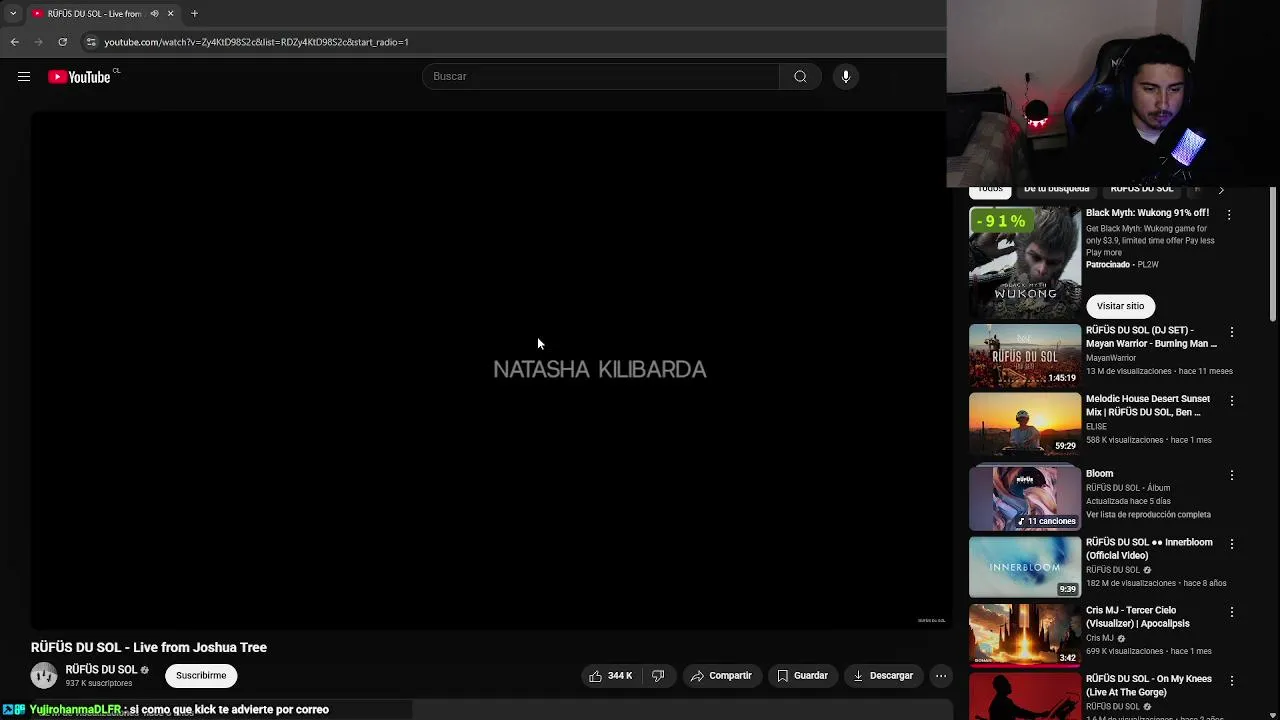Close the RÜFÜS DU SOL browser tab

coord(170,13)
